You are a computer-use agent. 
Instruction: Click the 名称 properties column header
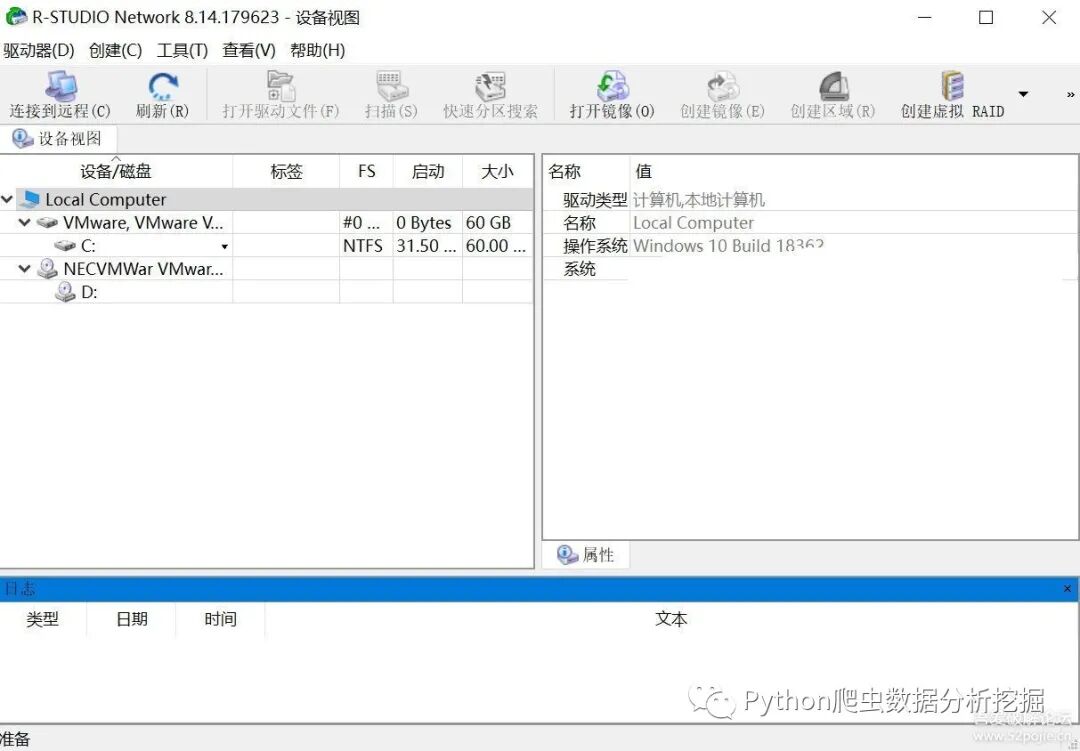pyautogui.click(x=586, y=171)
